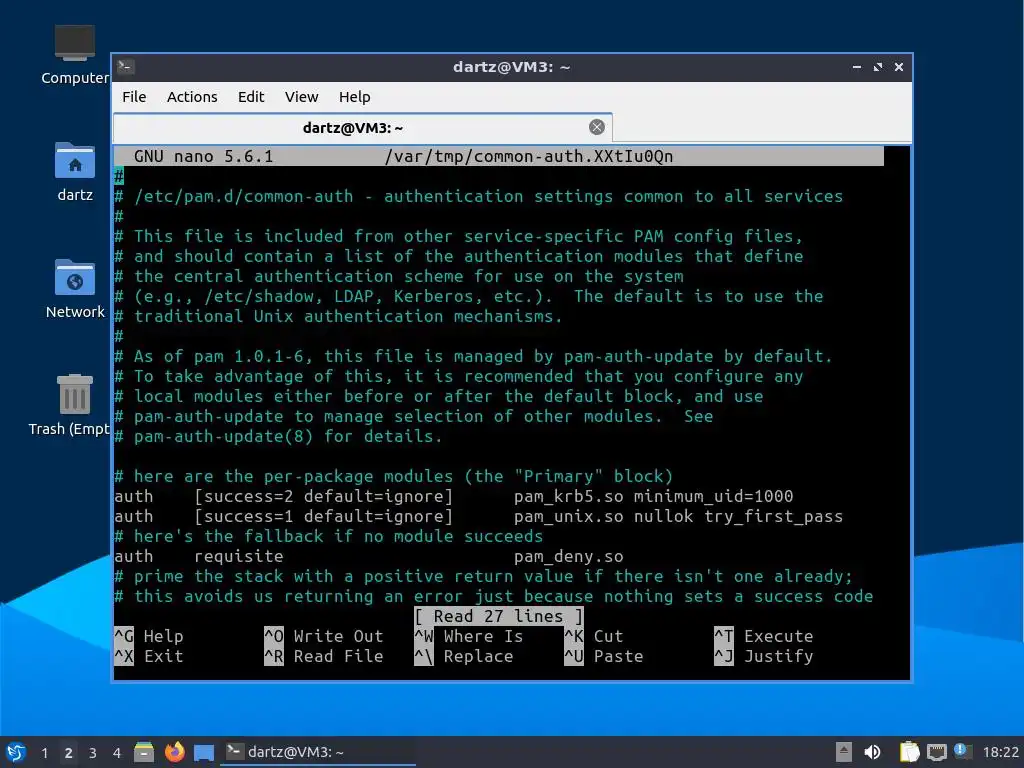Viewport: 1024px width, 768px height.
Task: Click the ^R Read File shortcut hint
Action: (x=324, y=656)
